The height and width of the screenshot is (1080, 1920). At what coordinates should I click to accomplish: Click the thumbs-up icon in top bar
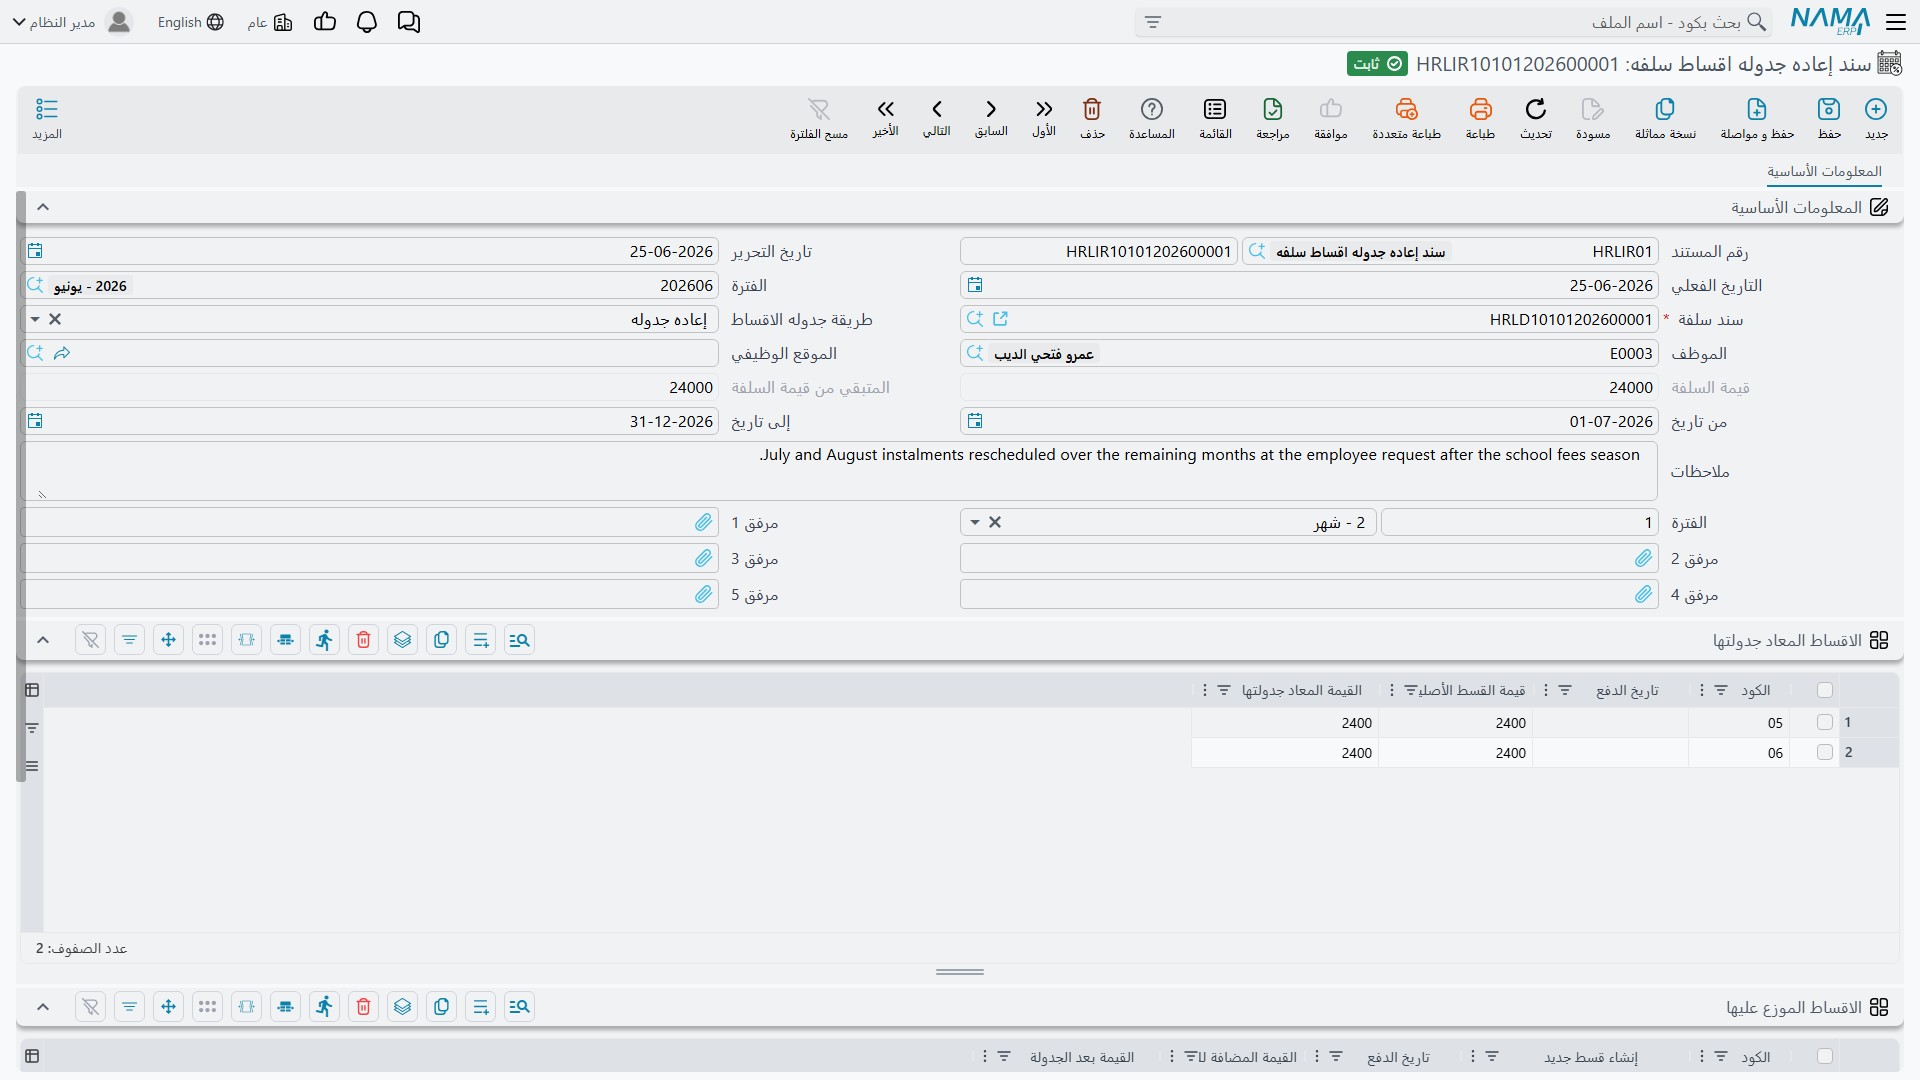325,22
